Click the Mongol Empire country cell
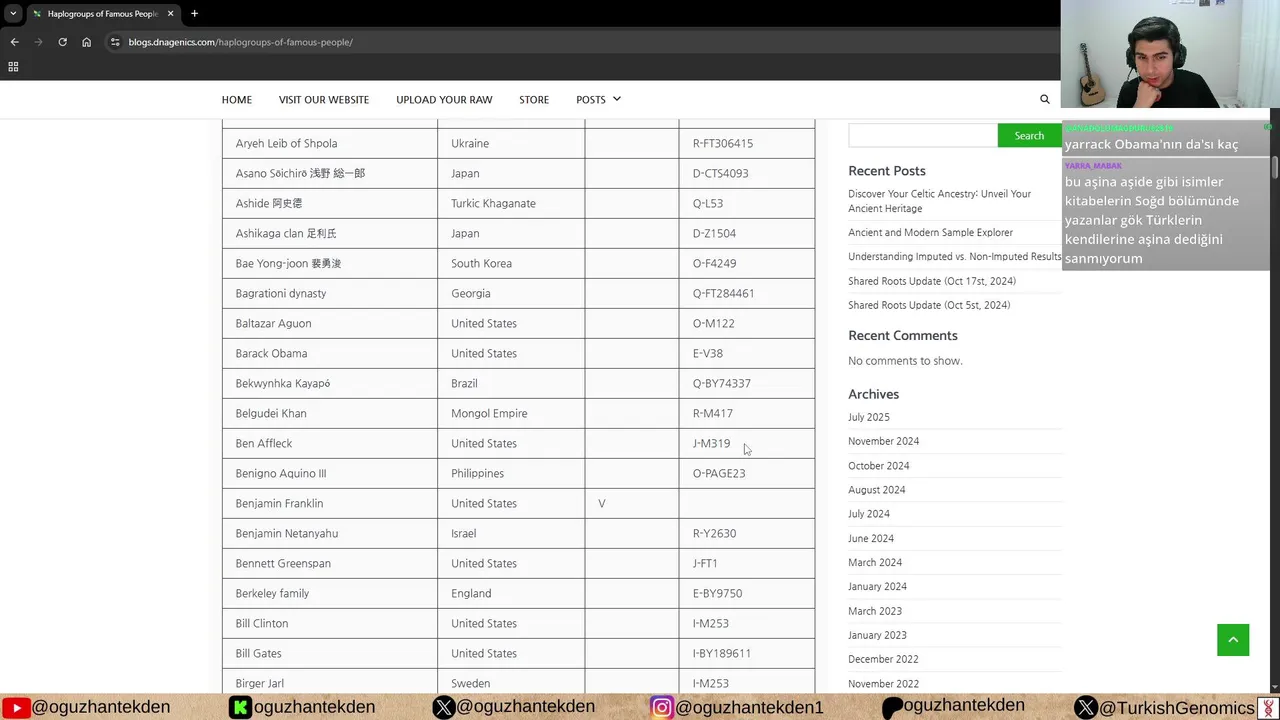 tap(511, 413)
